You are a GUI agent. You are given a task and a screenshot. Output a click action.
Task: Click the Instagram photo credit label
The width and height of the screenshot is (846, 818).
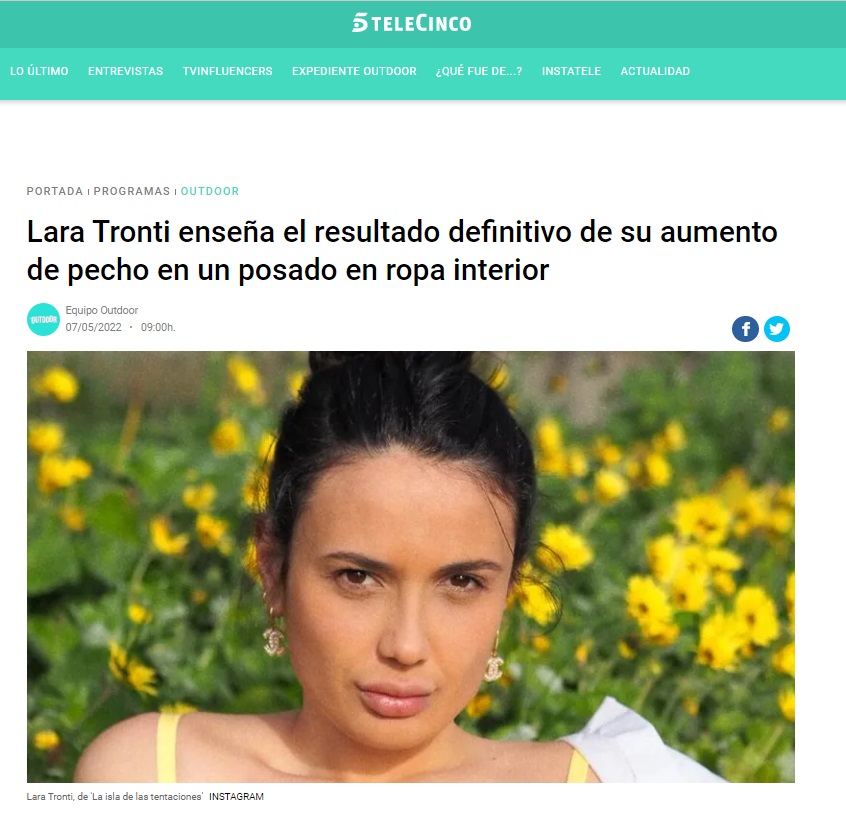click(x=236, y=796)
